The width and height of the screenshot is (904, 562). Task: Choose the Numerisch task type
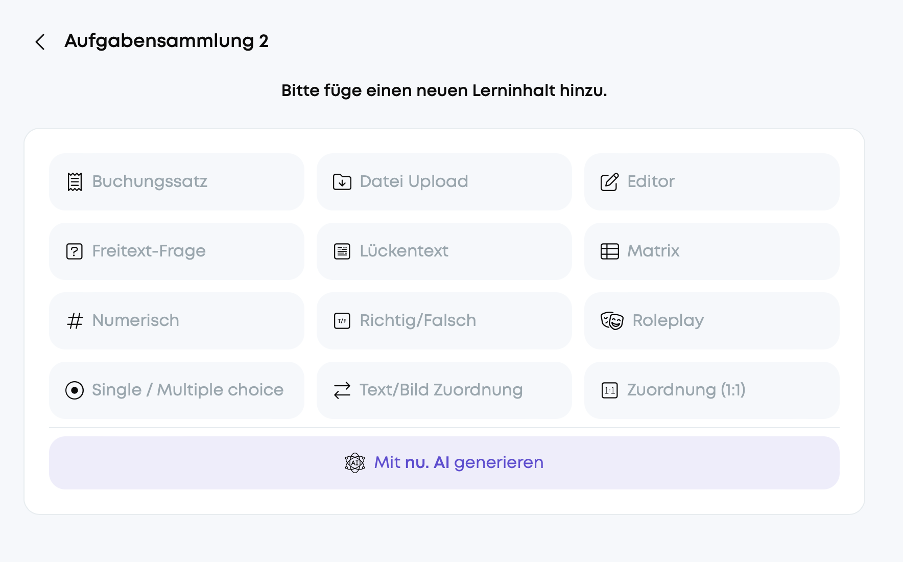pyautogui.click(x=176, y=320)
